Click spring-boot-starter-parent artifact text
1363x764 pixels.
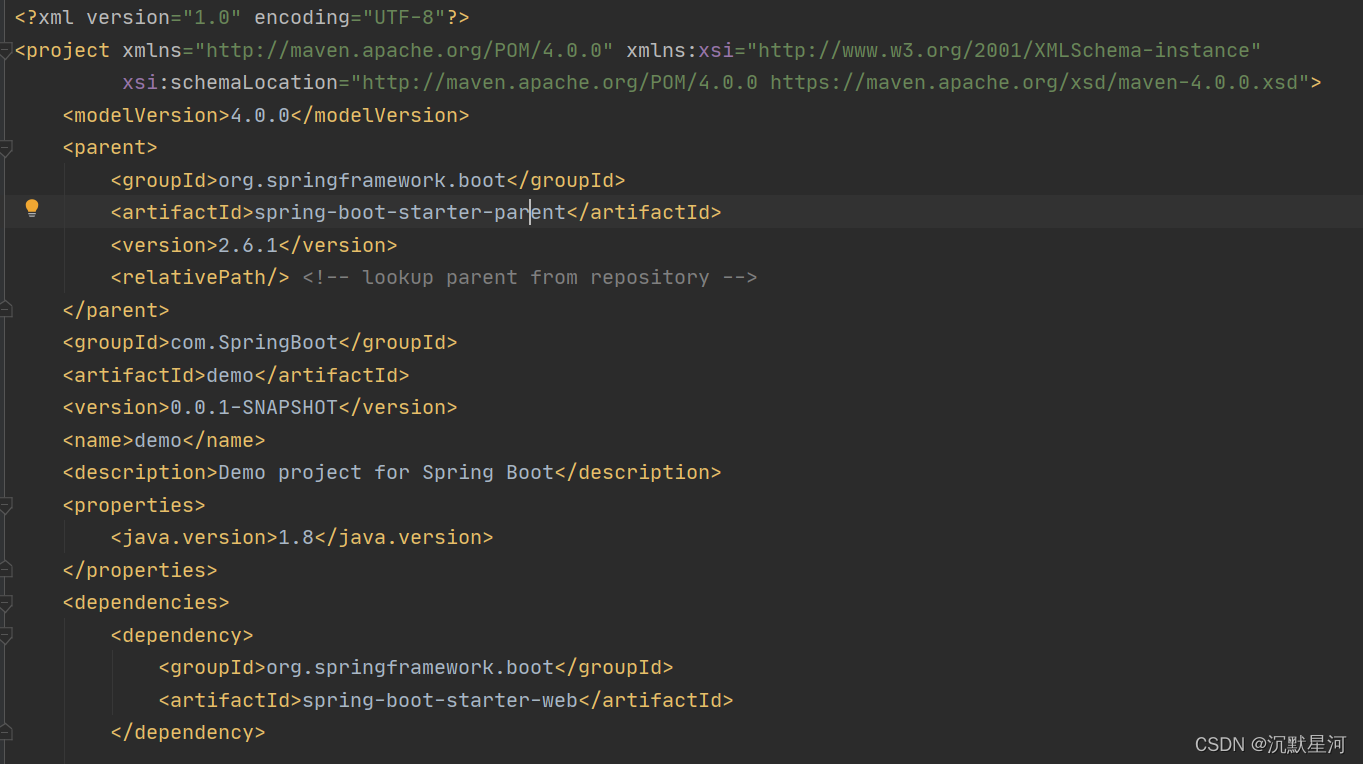pyautogui.click(x=410, y=212)
